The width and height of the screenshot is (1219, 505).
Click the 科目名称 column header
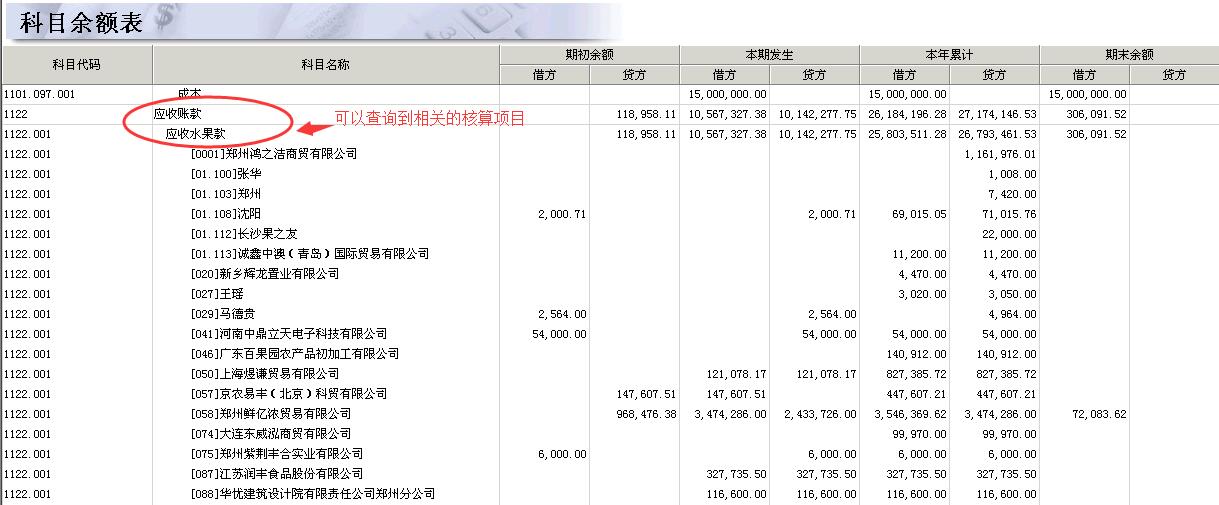325,65
